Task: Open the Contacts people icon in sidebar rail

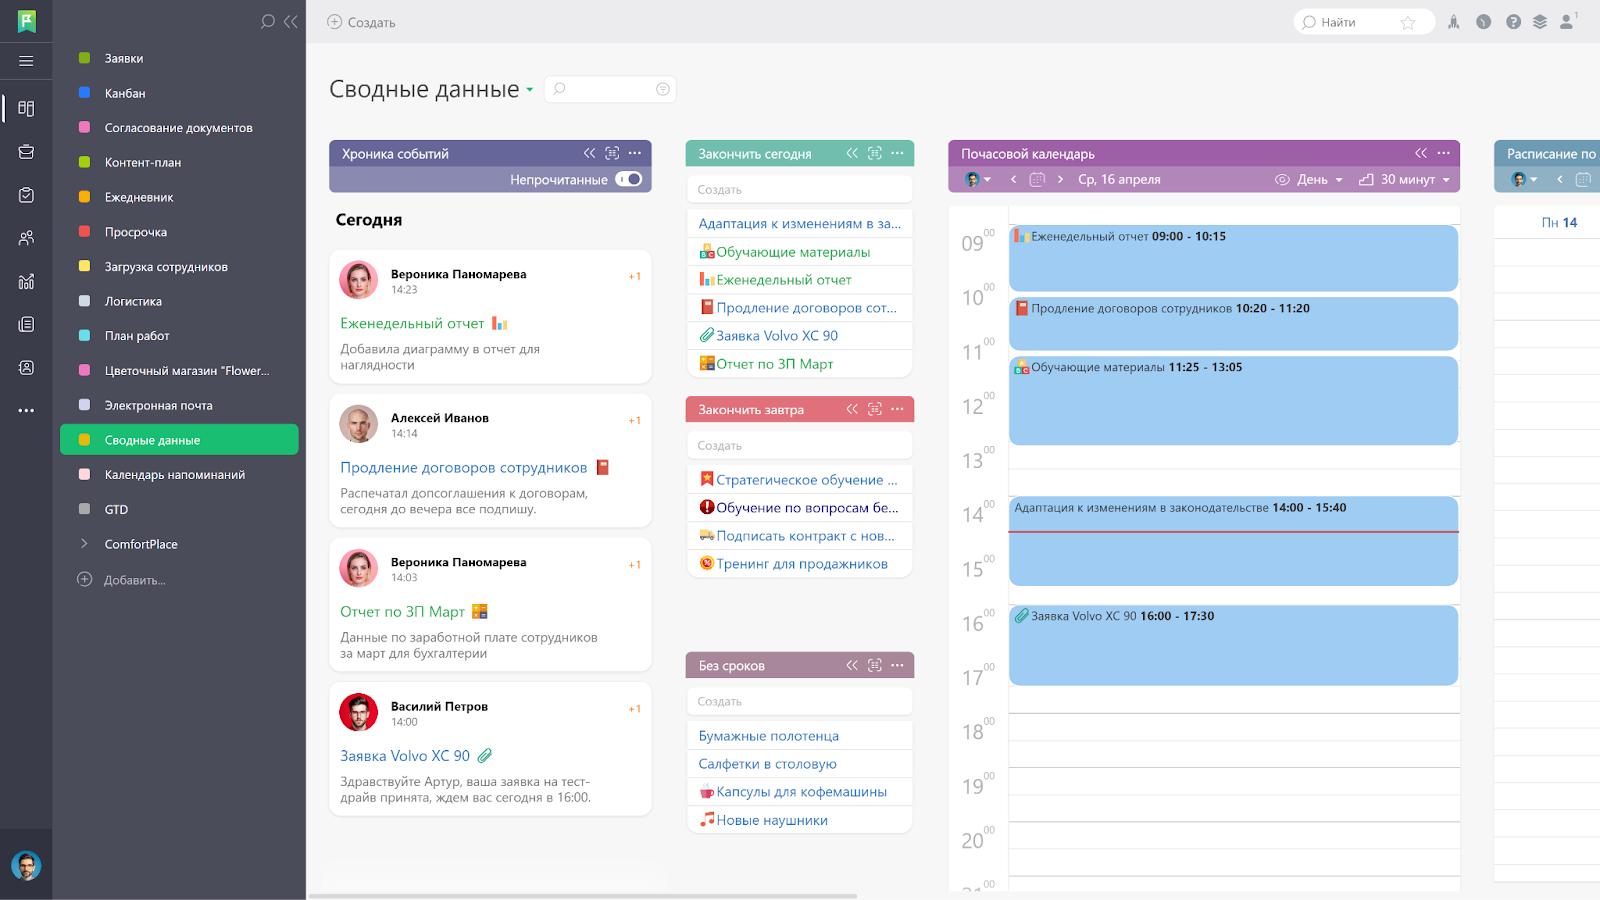Action: (x=25, y=237)
